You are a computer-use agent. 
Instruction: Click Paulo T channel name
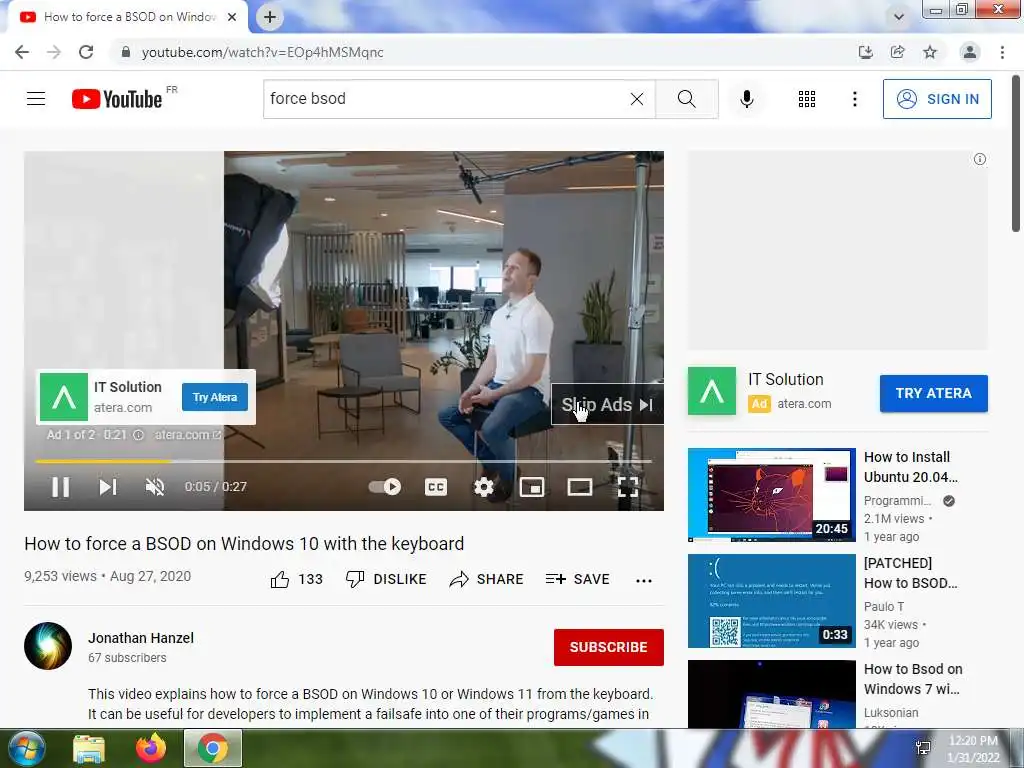[884, 607]
